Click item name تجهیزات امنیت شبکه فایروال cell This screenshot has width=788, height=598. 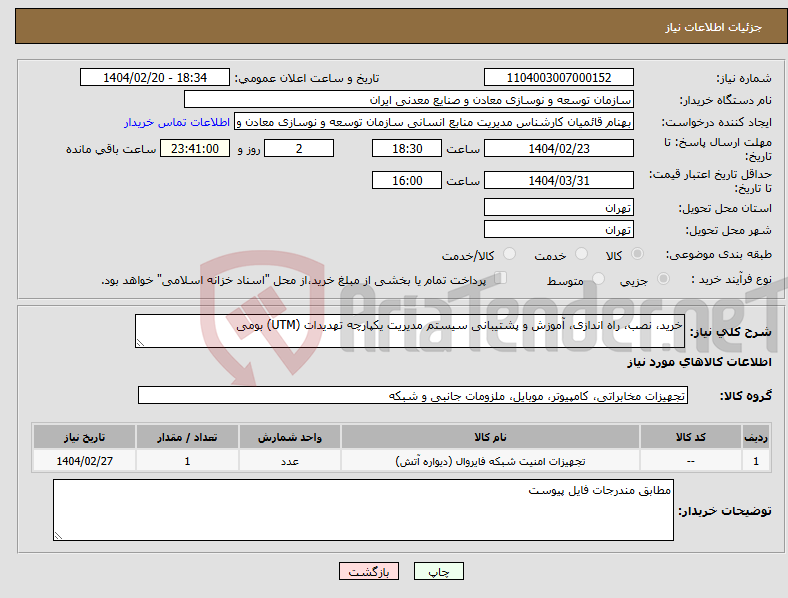tap(490, 461)
